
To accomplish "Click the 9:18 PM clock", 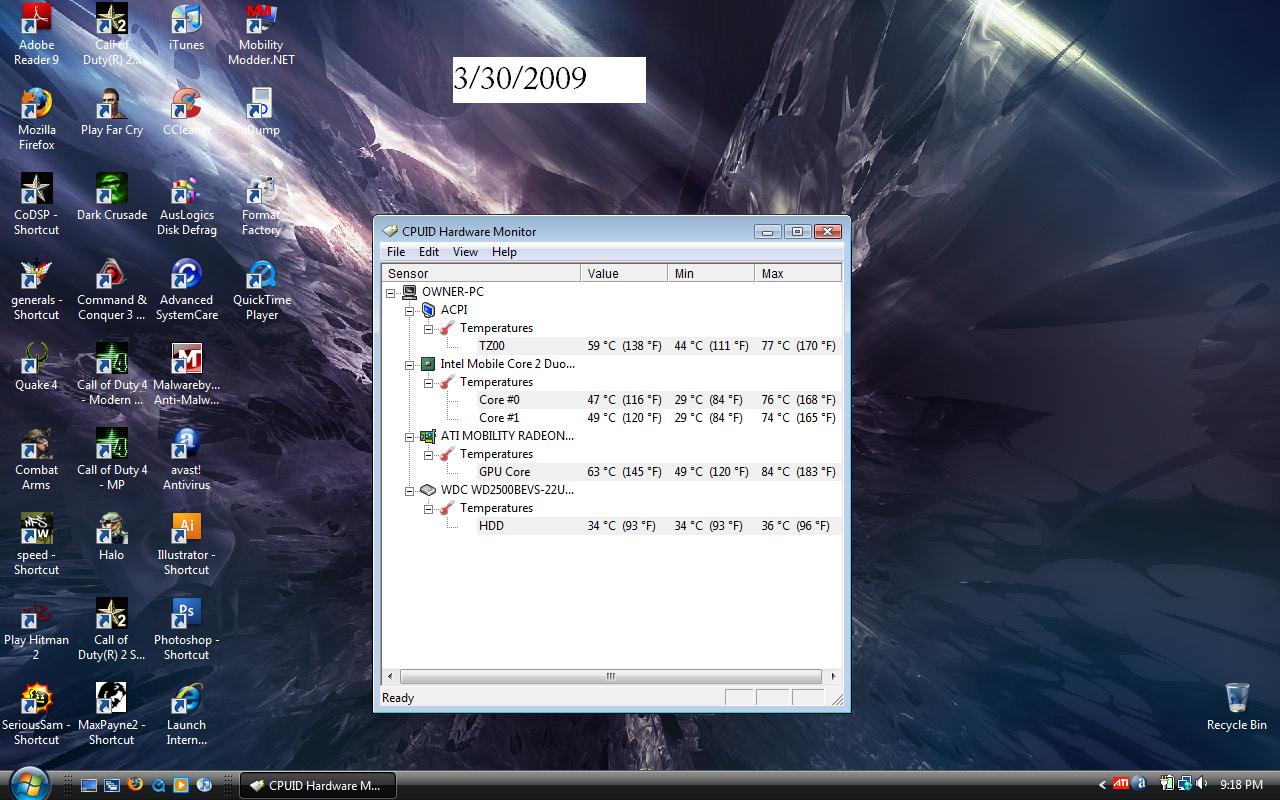I will (1241, 785).
